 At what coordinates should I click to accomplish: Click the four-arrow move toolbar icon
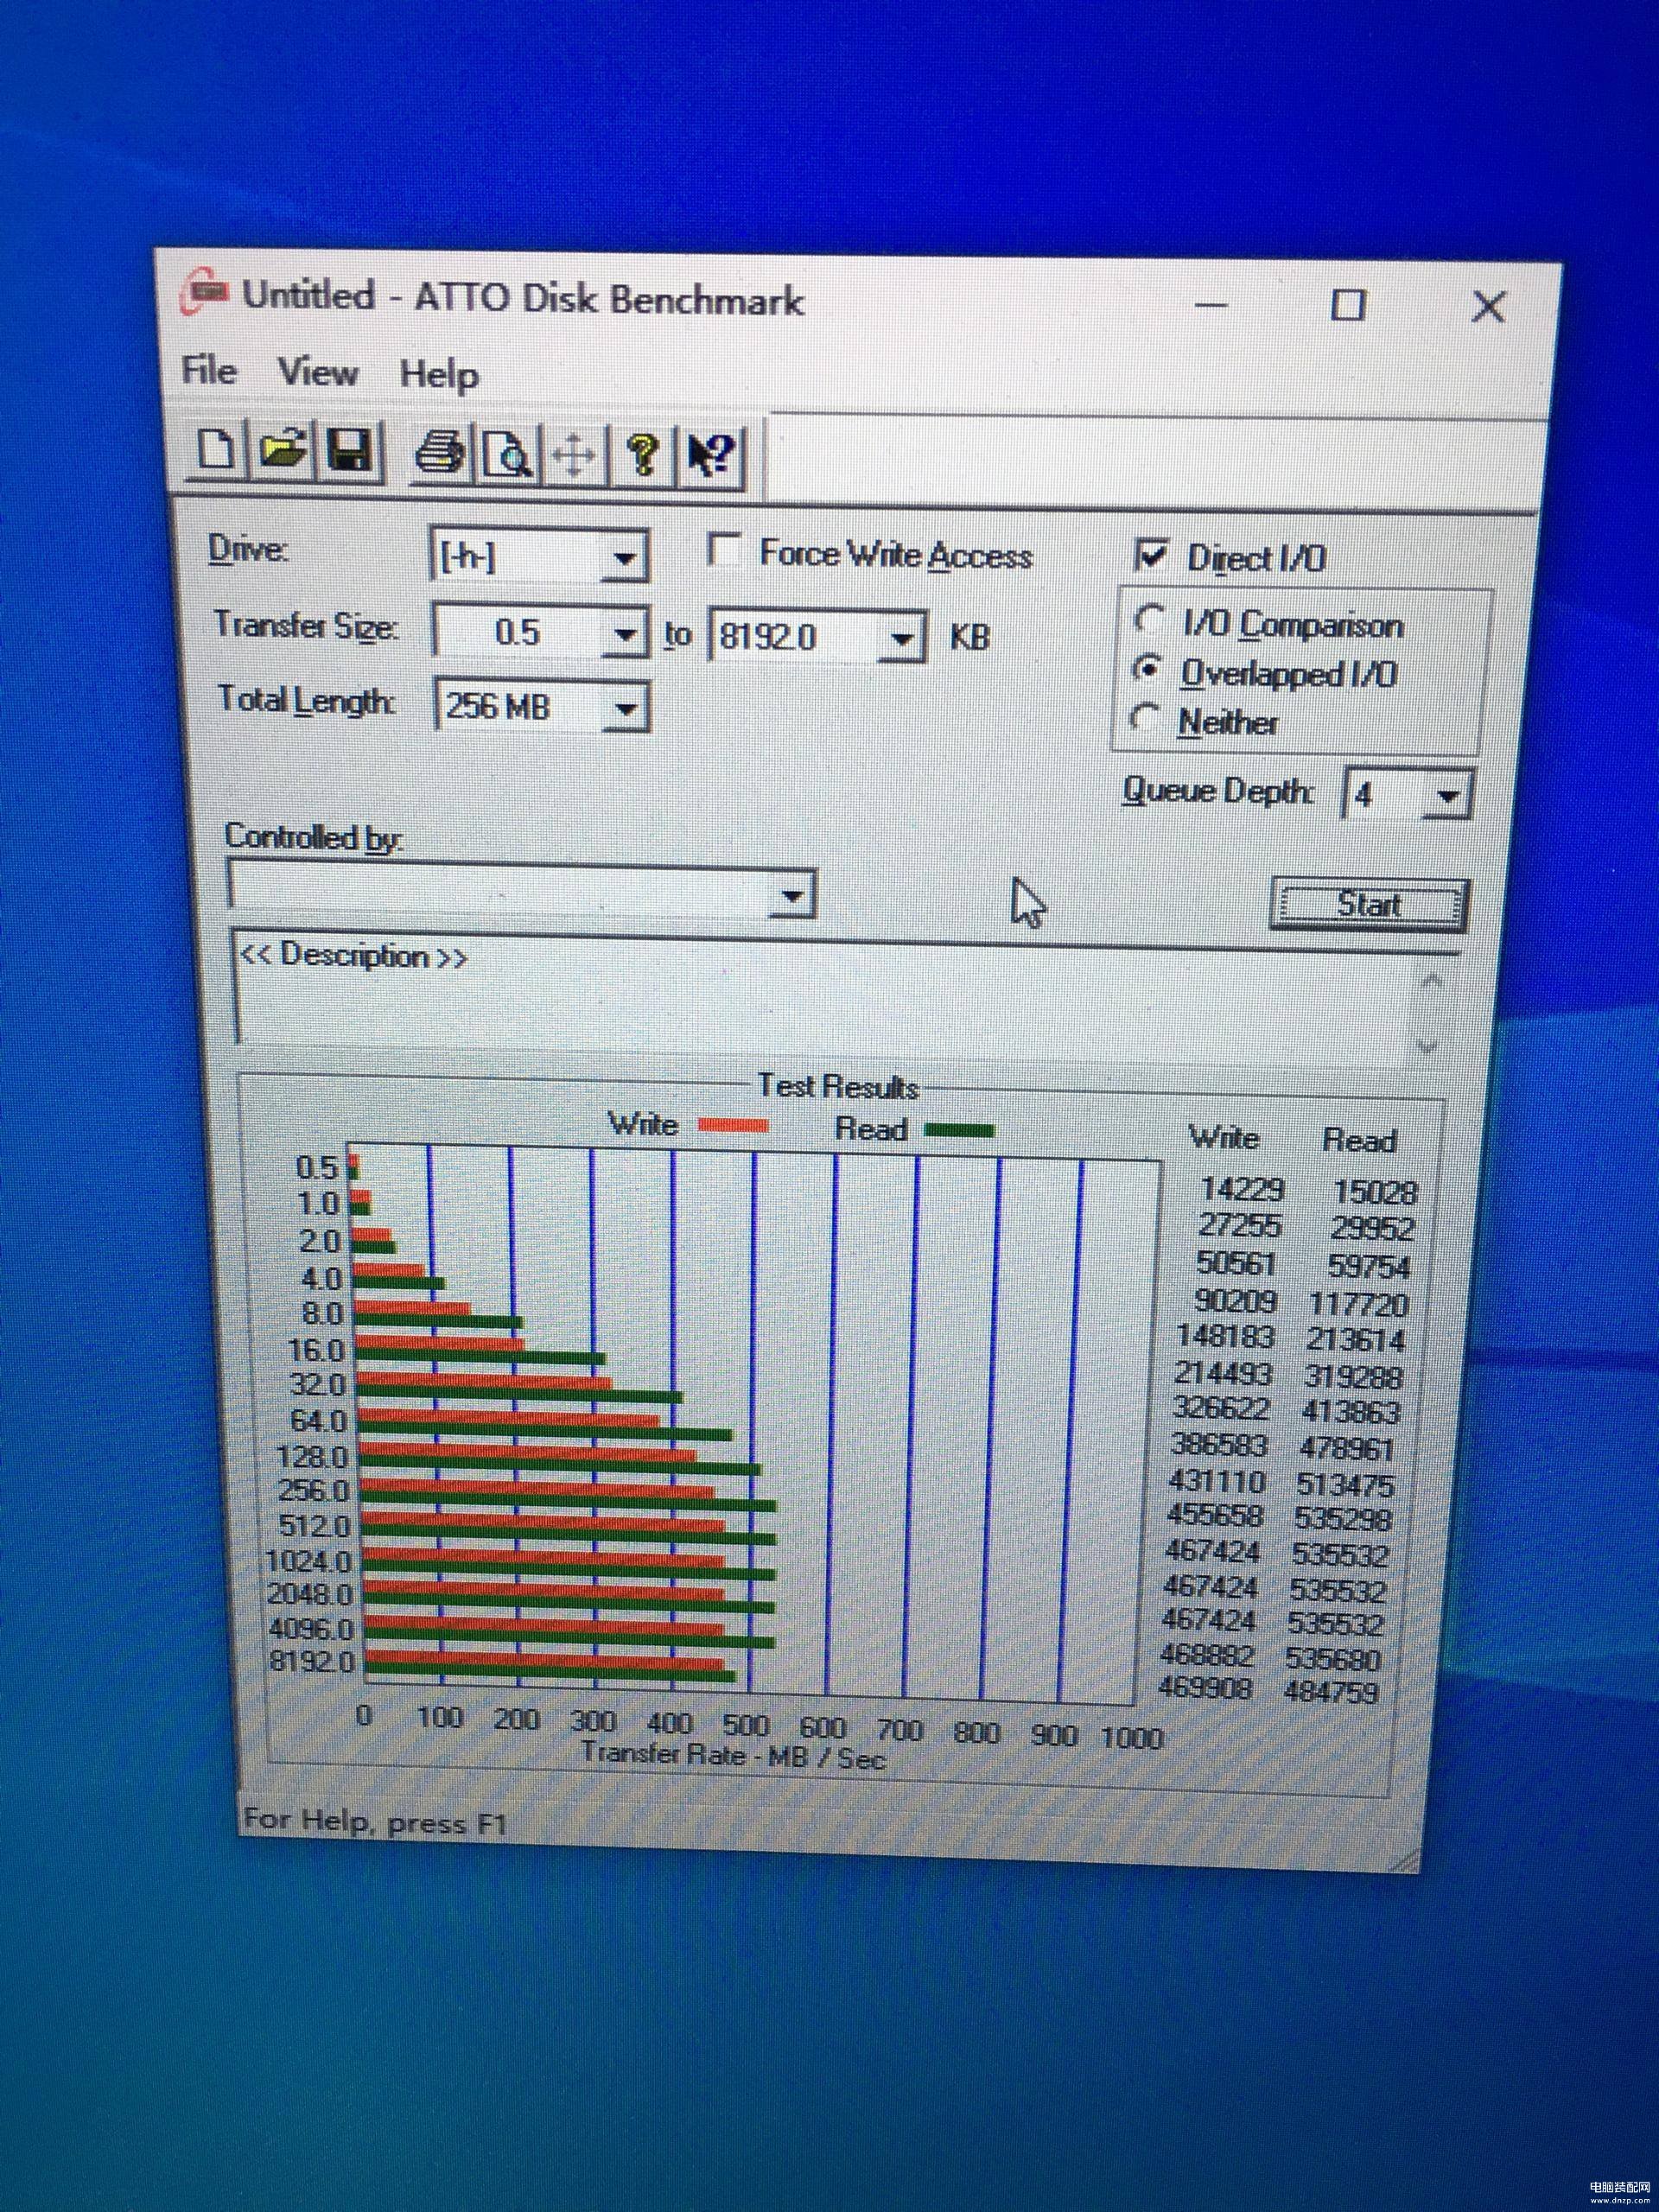[x=575, y=456]
